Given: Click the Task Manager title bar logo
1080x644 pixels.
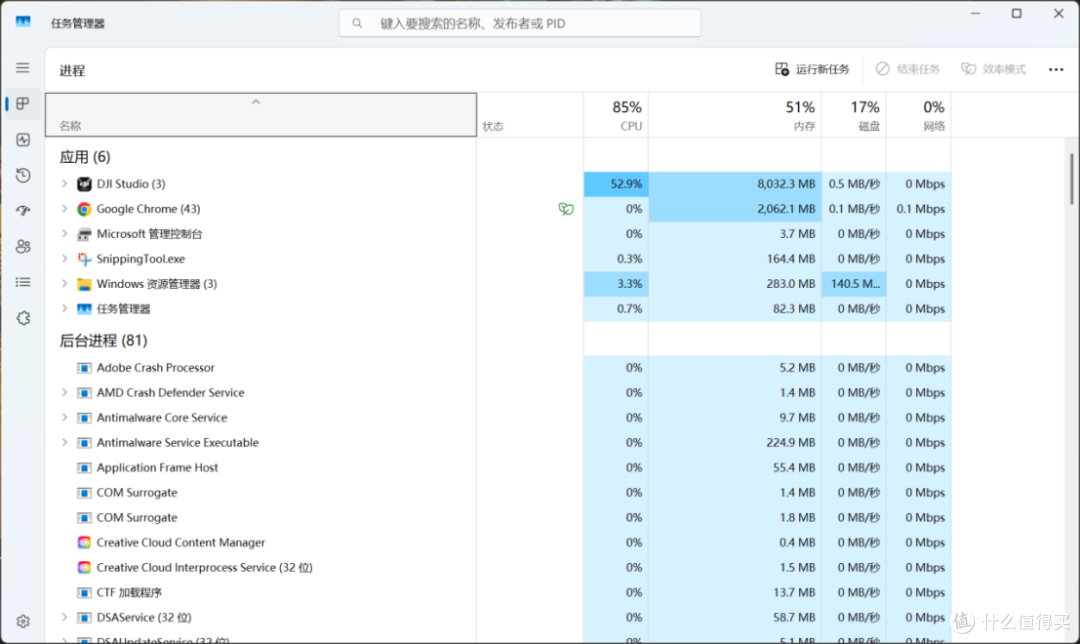Looking at the screenshot, I should click(x=23, y=22).
